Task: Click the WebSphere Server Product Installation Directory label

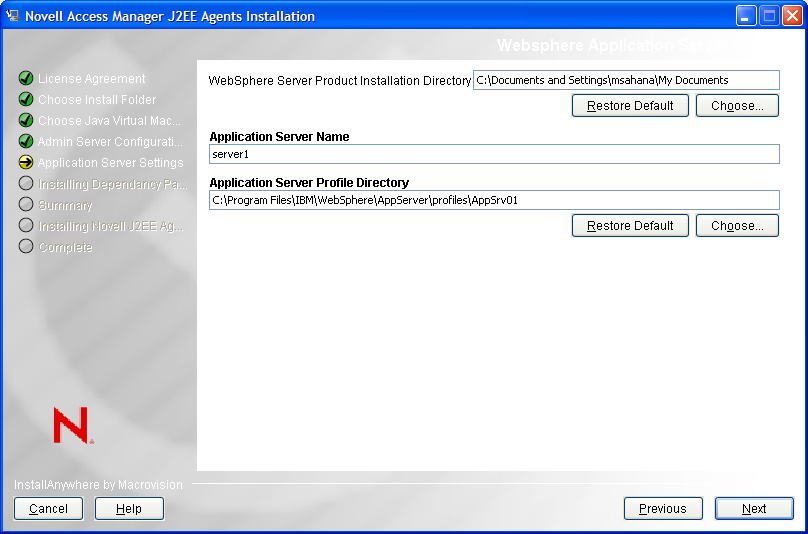Action: pos(340,81)
